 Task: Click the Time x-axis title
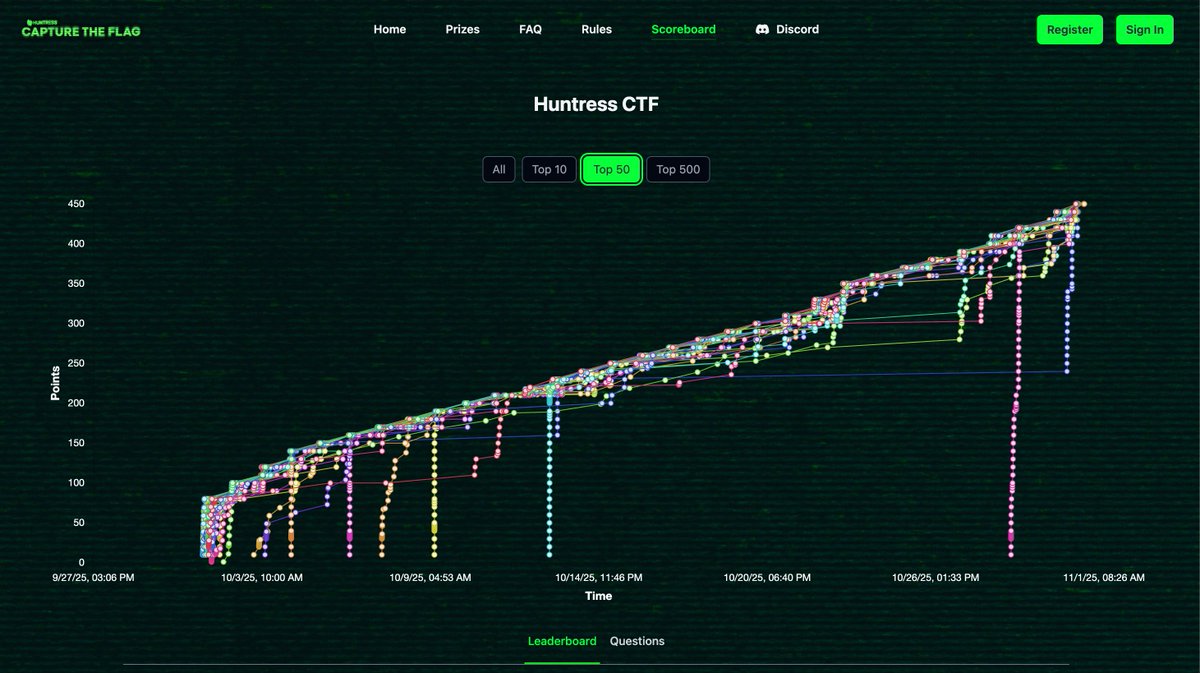pyautogui.click(x=598, y=596)
